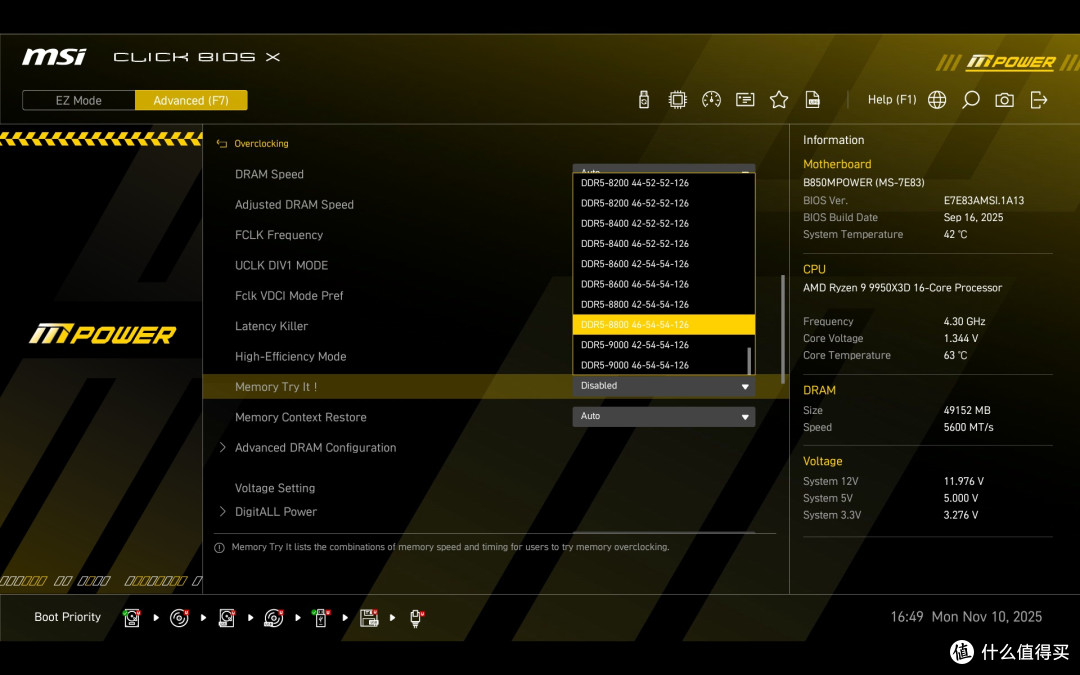
Task: Change language with the globe icon
Action: pyautogui.click(x=937, y=100)
